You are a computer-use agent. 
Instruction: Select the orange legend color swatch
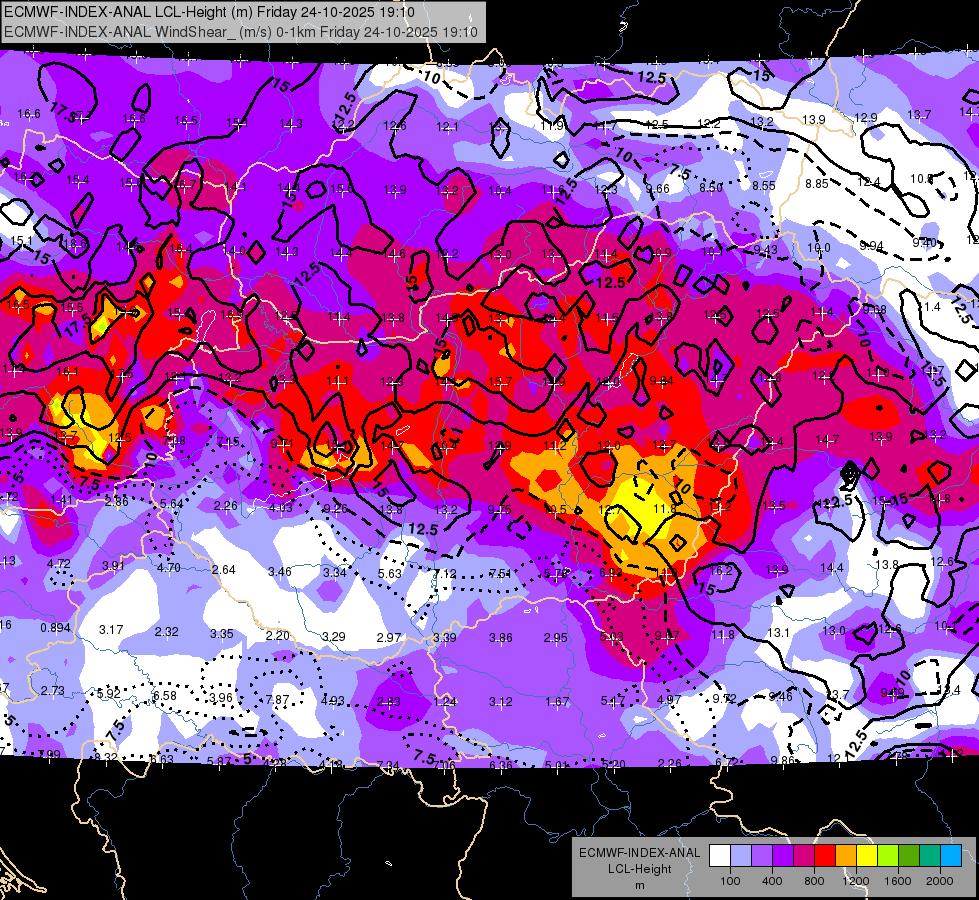point(847,856)
